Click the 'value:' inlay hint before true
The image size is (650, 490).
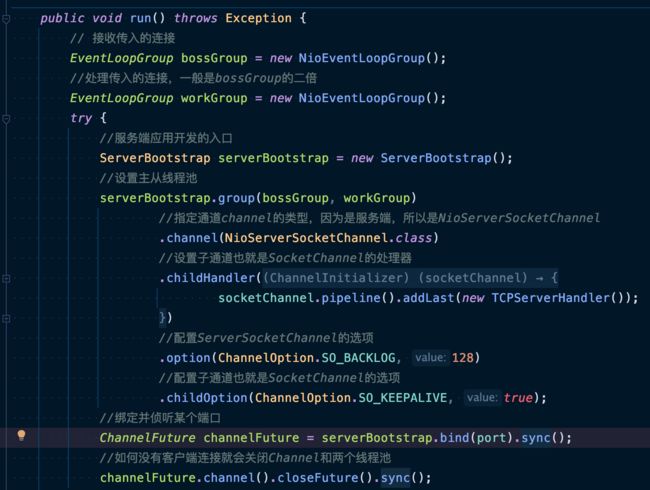(482, 398)
